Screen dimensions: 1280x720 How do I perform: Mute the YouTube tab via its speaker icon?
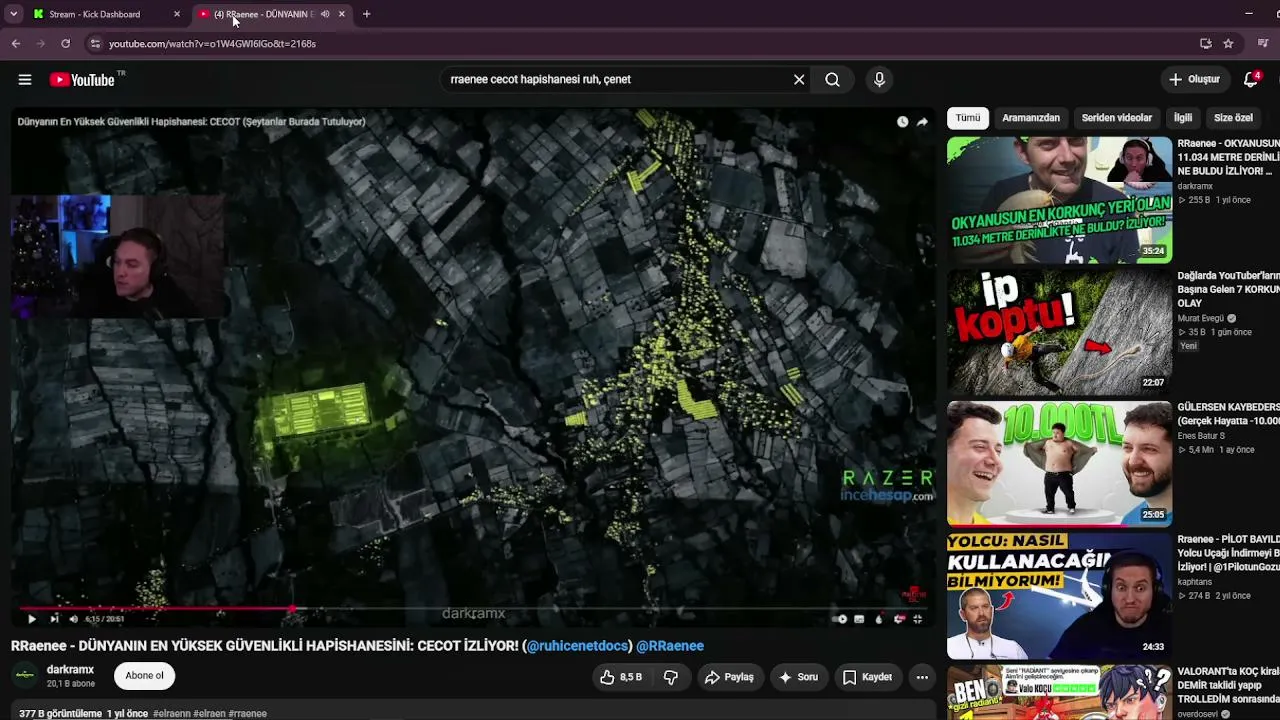click(x=325, y=14)
